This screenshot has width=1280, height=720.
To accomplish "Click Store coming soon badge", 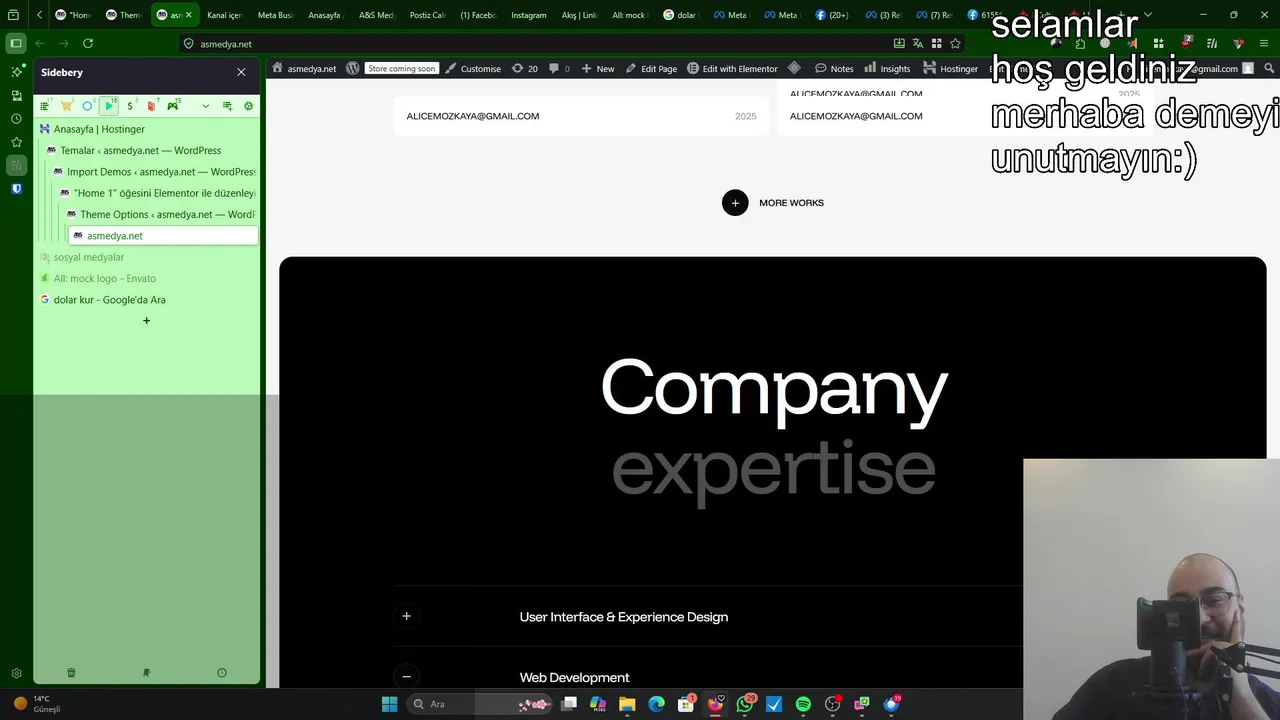I will coord(402,69).
